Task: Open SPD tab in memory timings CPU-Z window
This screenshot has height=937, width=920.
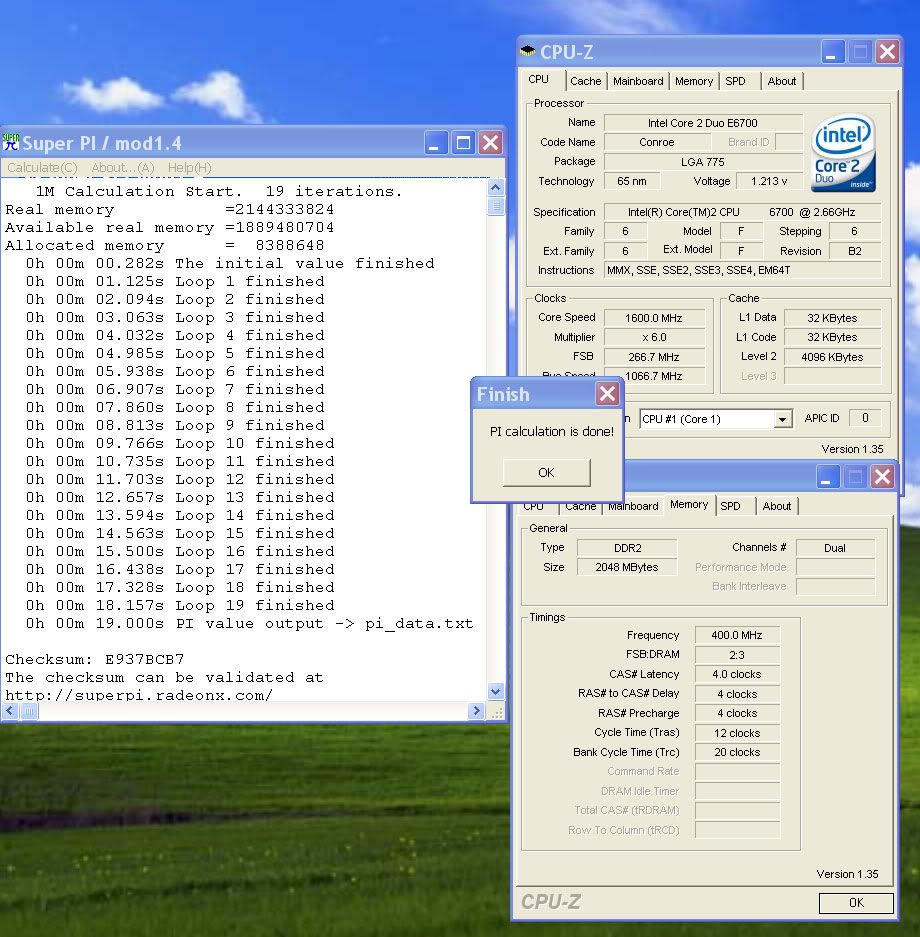Action: [731, 506]
